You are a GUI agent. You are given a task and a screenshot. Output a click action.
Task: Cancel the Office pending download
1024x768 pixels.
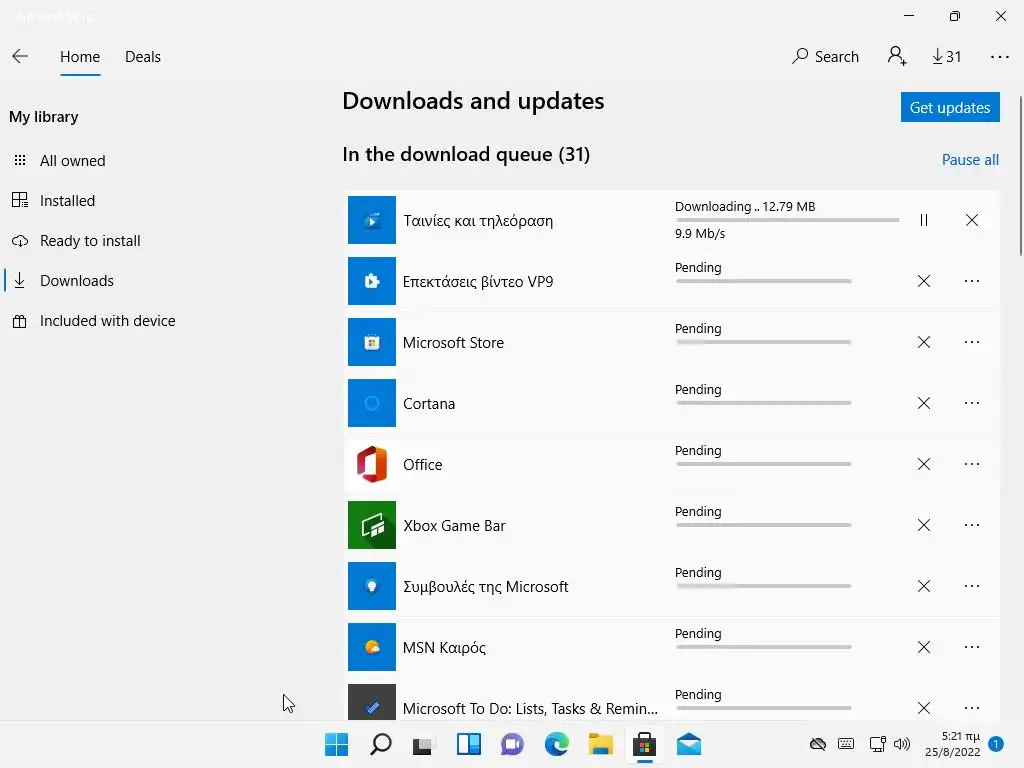(923, 464)
